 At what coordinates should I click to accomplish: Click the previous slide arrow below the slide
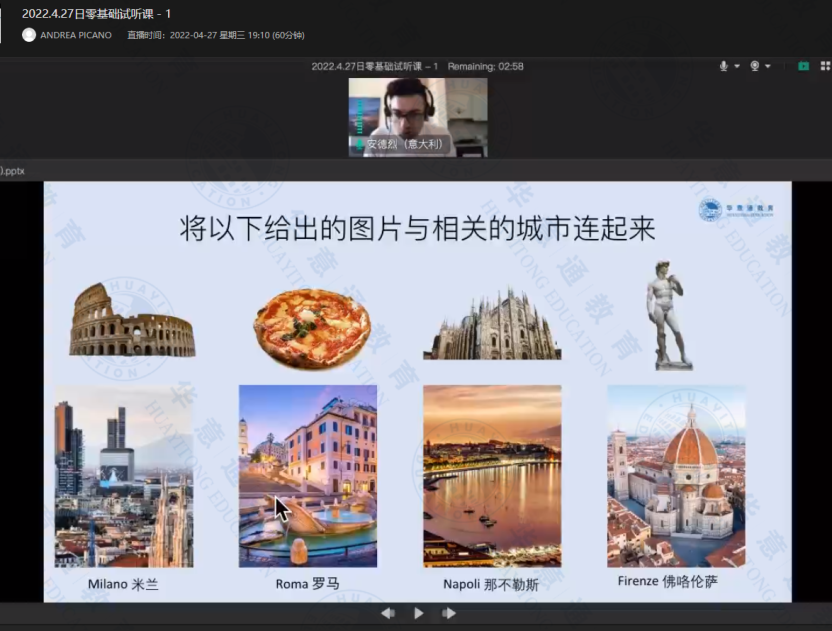[x=389, y=613]
